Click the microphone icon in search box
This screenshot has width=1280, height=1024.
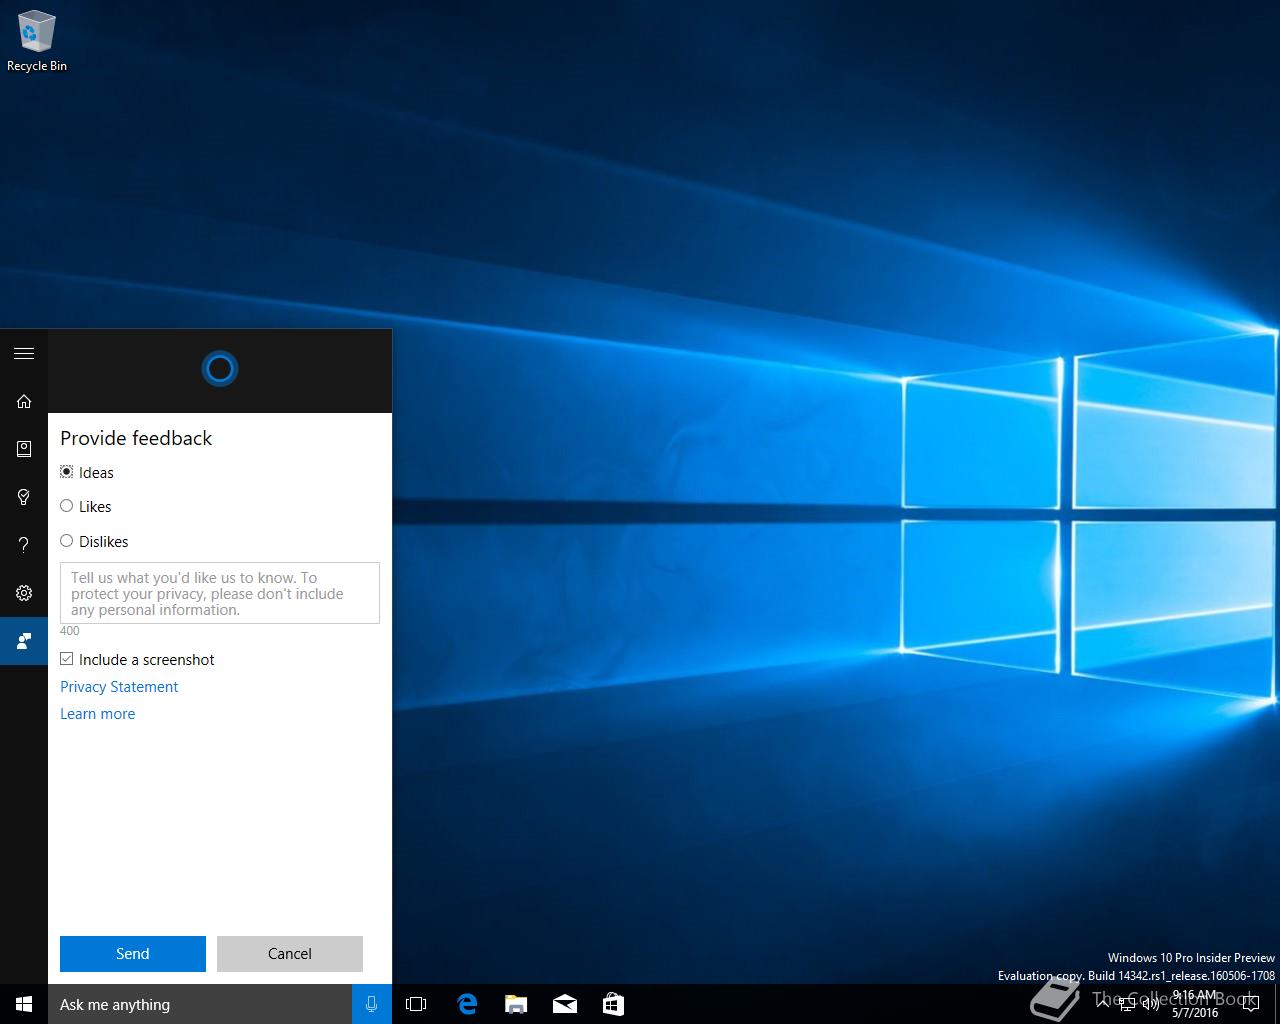coord(372,1004)
